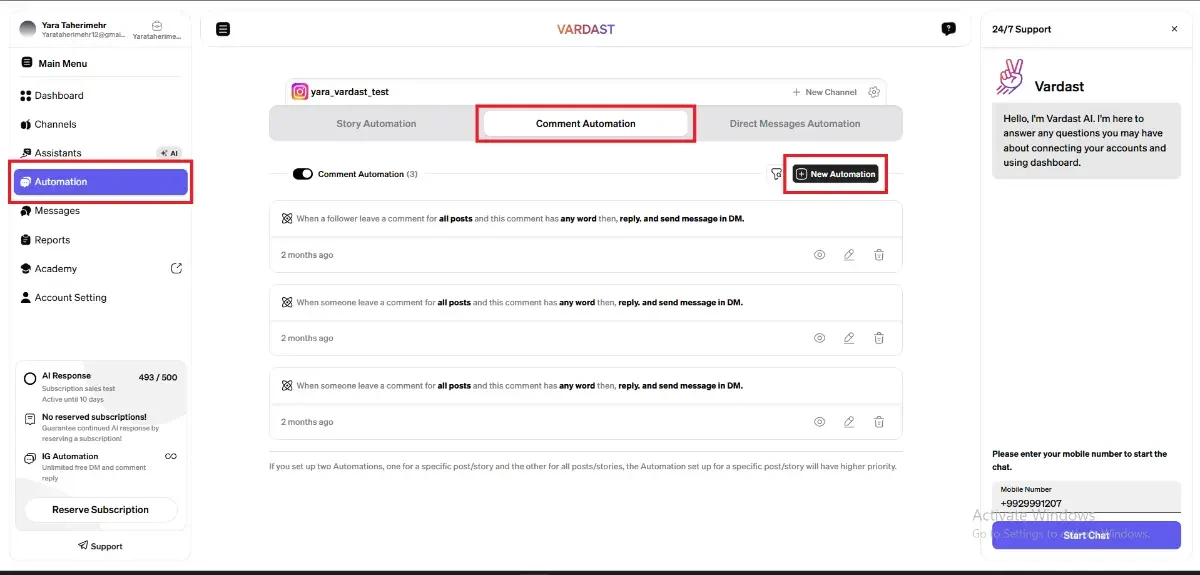Image resolution: width=1200 pixels, height=575 pixels.
Task: Click New Channel
Action: (824, 92)
